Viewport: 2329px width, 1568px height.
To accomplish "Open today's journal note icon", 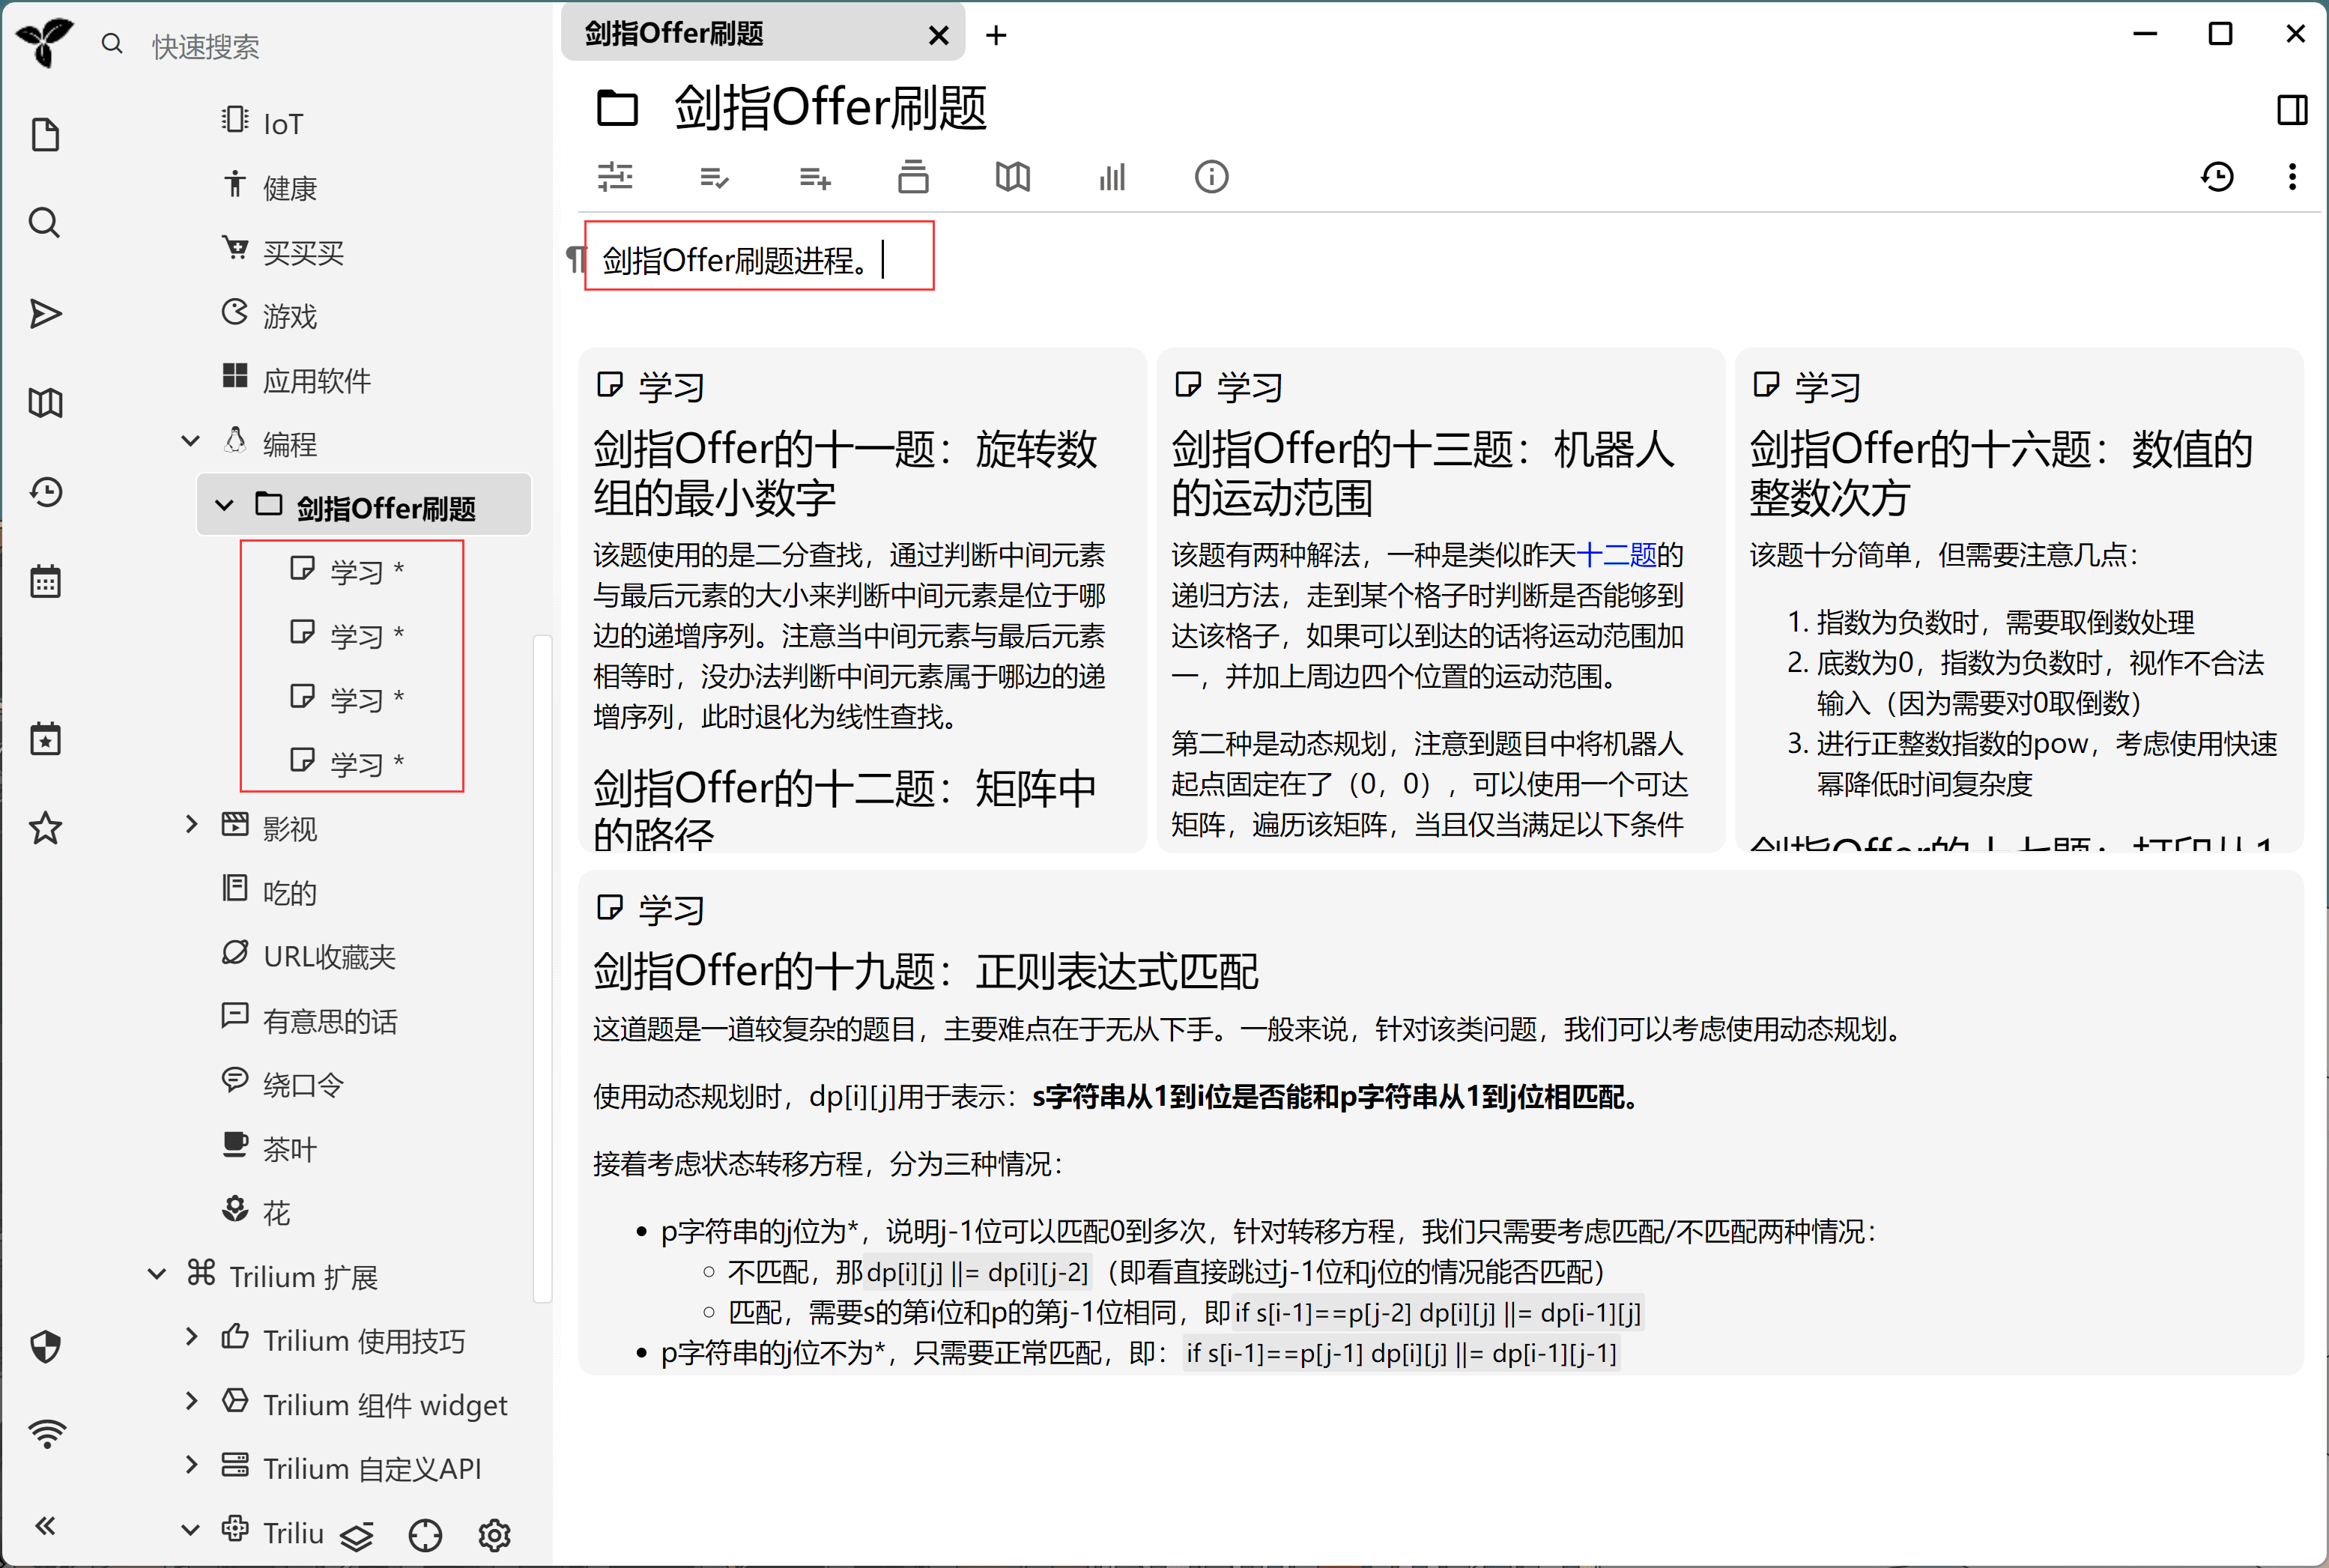I will point(45,740).
